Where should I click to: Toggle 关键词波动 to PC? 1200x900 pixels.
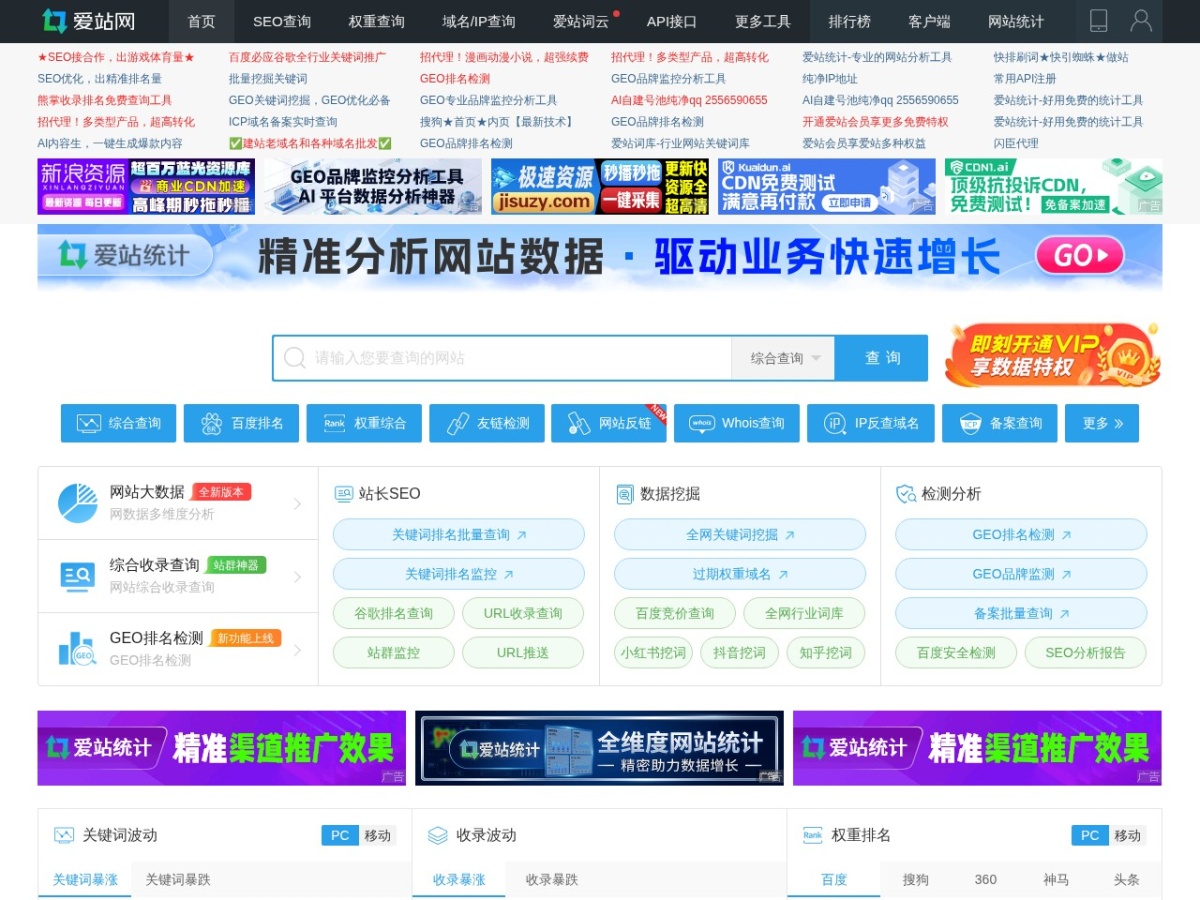click(340, 835)
